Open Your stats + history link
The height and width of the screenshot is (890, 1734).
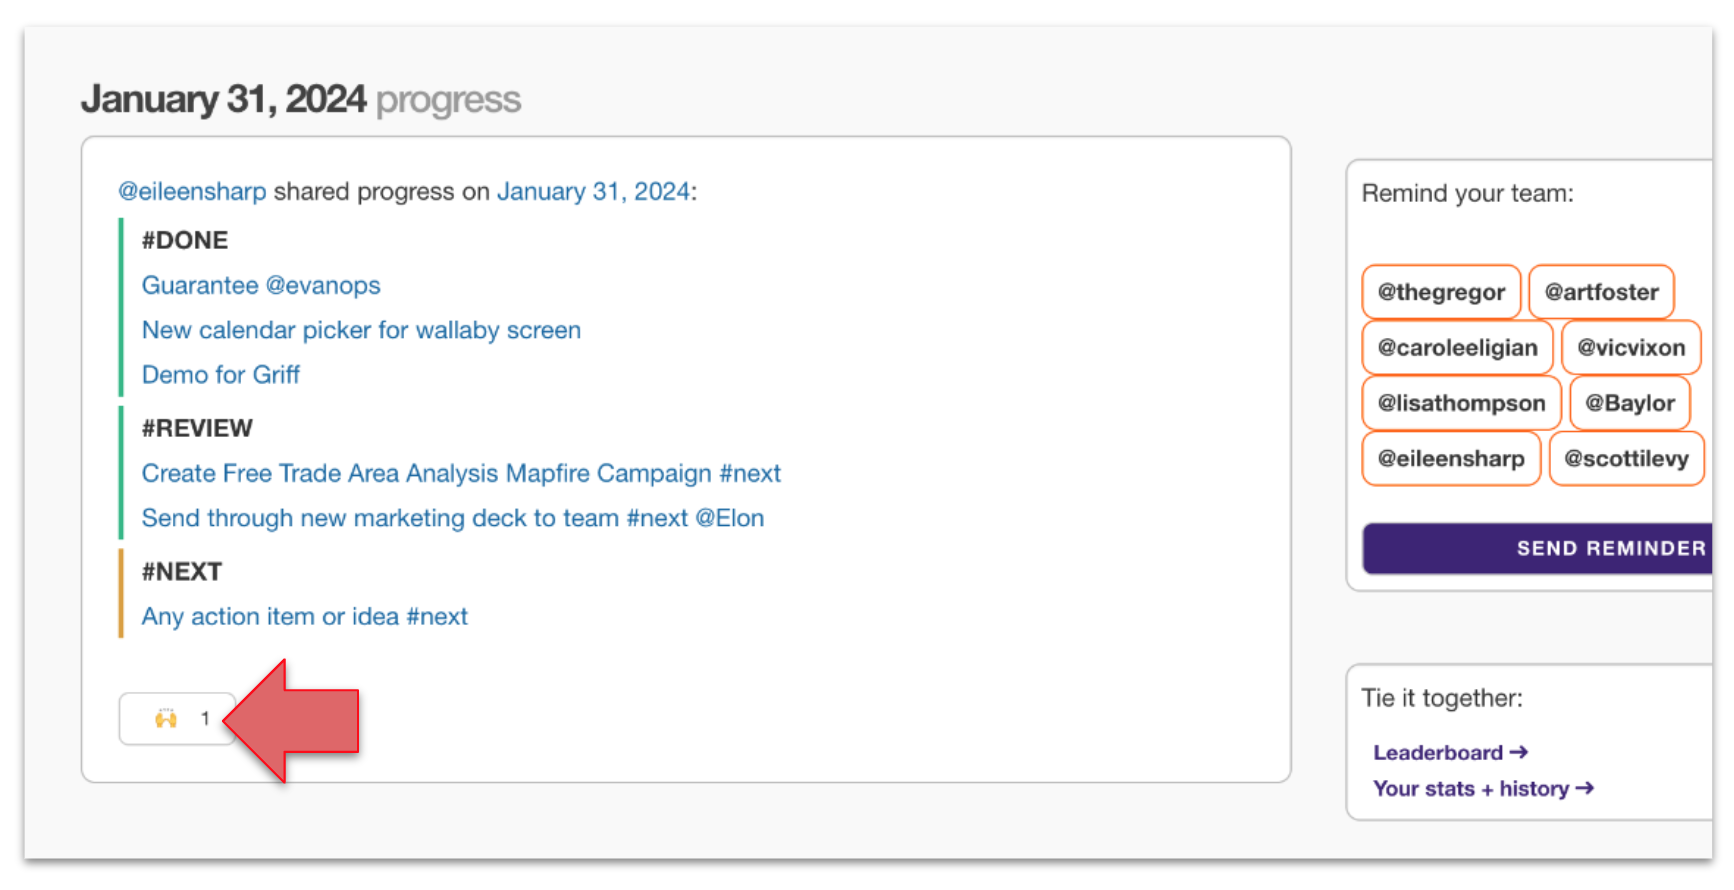(x=1483, y=789)
